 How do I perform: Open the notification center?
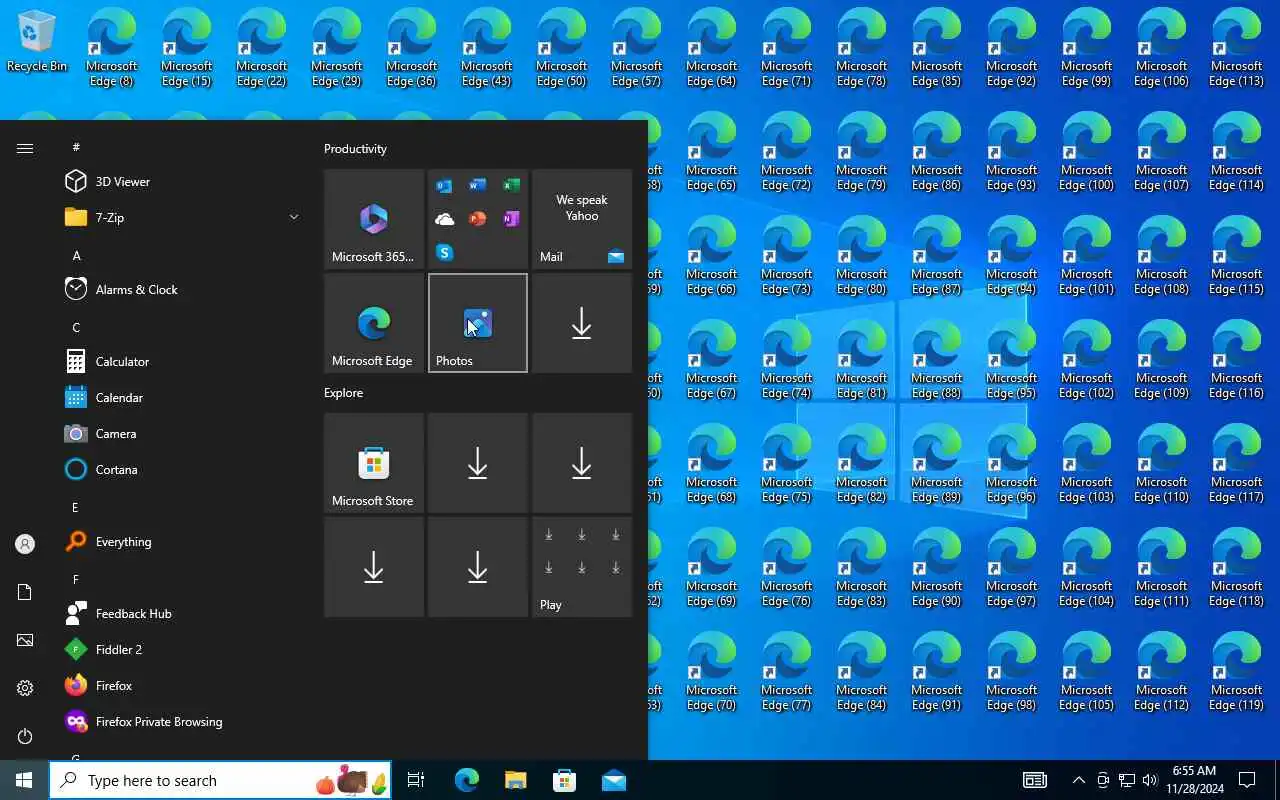[x=1247, y=780]
